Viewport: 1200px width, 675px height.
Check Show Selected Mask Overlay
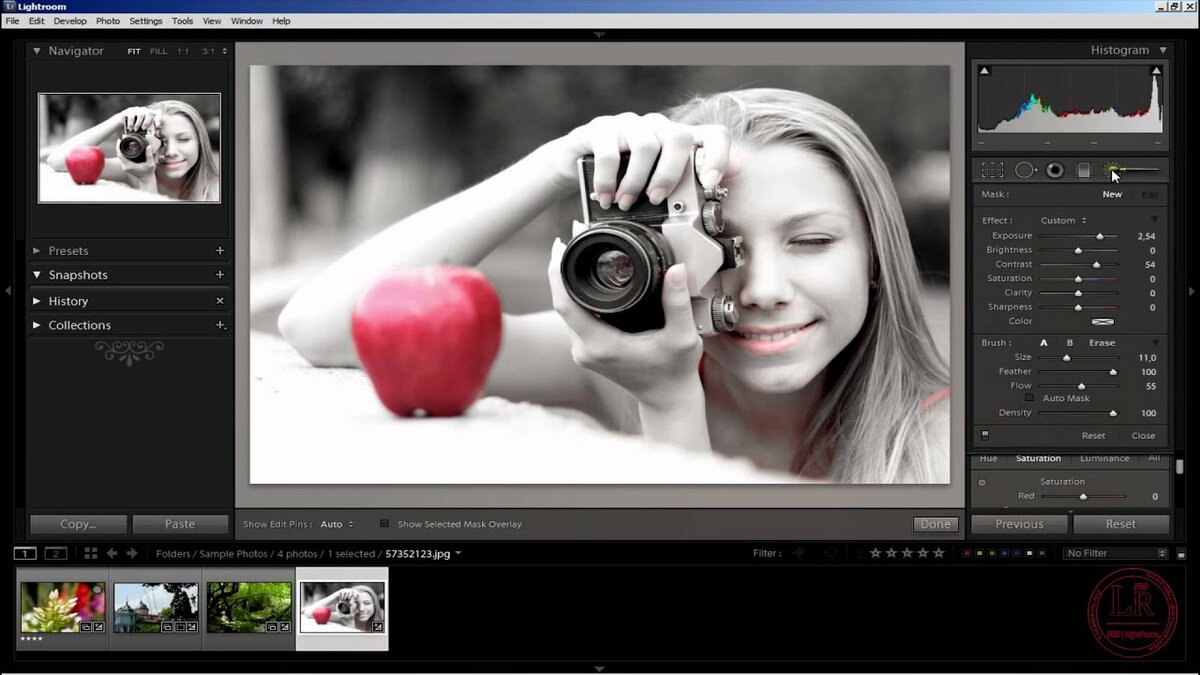point(384,524)
